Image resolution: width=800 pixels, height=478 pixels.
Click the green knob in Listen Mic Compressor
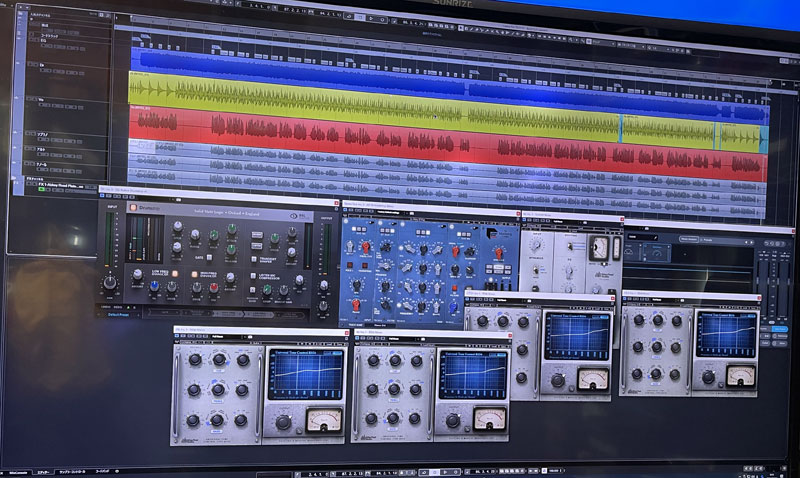[266, 291]
